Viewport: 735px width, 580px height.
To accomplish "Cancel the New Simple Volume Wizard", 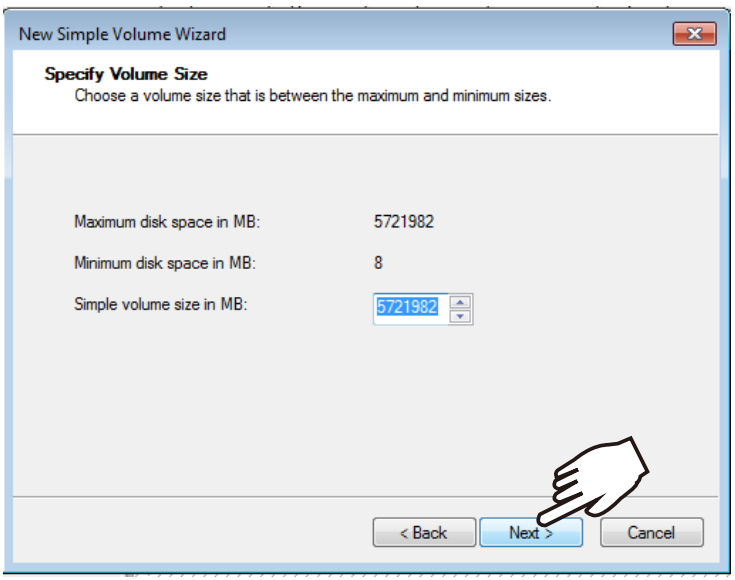I will 652,532.
